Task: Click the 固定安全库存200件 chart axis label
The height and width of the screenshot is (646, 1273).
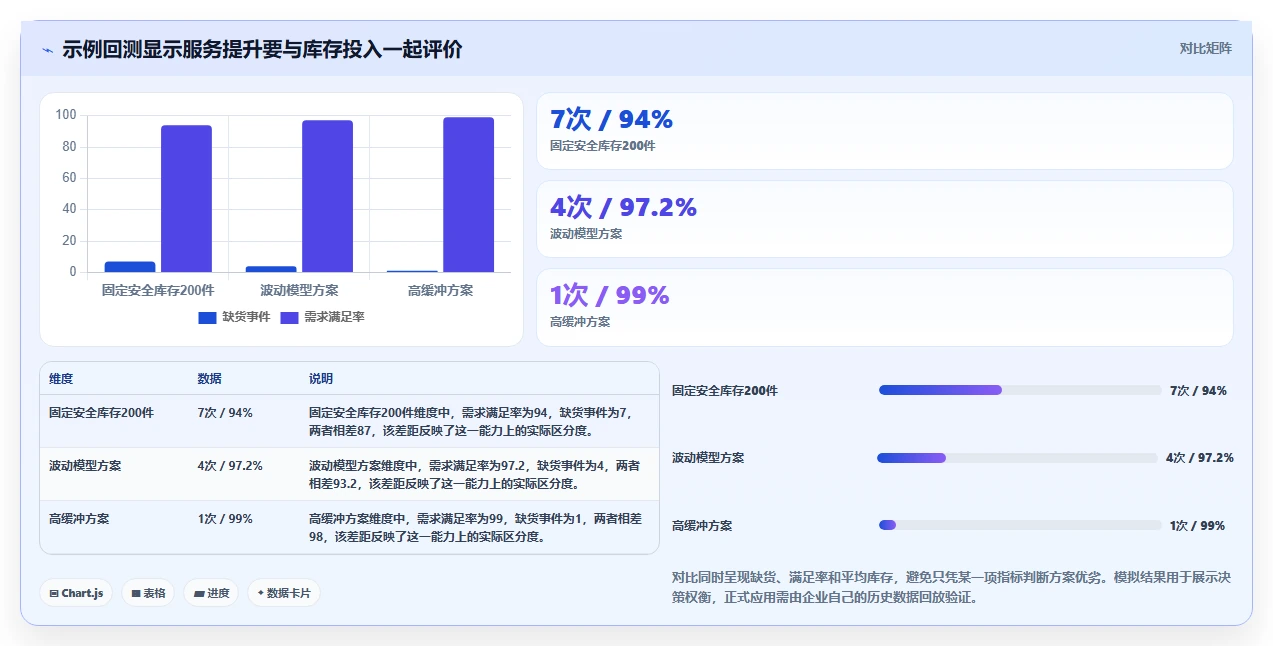Action: coord(158,290)
